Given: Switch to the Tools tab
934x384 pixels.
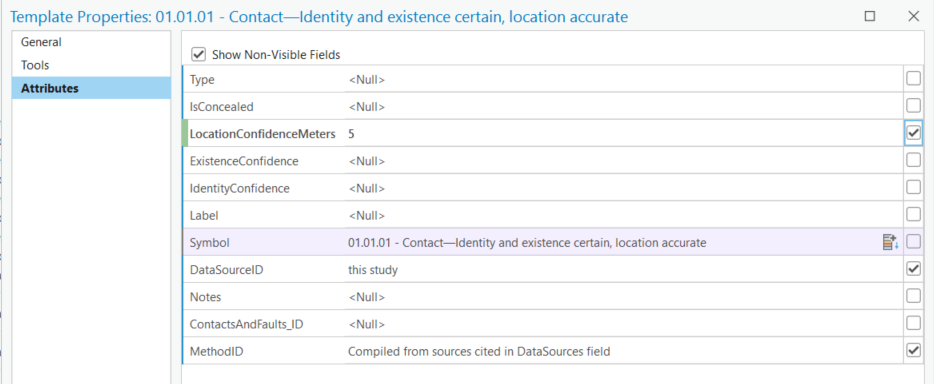Looking at the screenshot, I should tap(91, 65).
